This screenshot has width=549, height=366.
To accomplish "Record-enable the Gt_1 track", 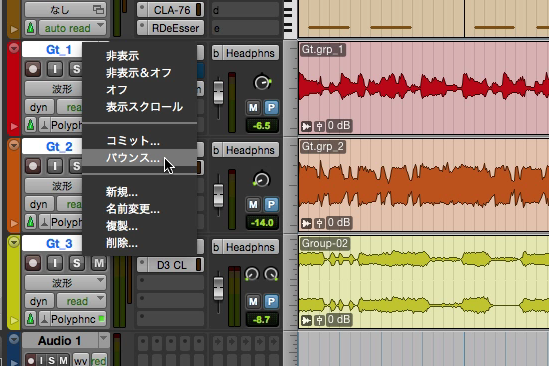I will coord(33,69).
